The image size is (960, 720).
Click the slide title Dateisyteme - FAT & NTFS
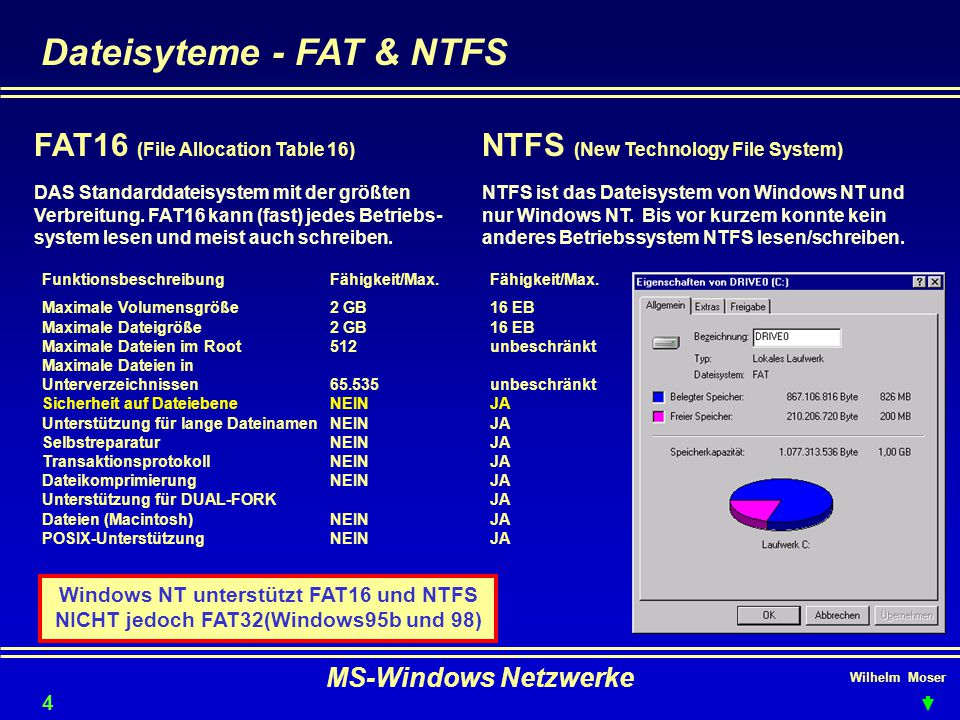click(274, 51)
